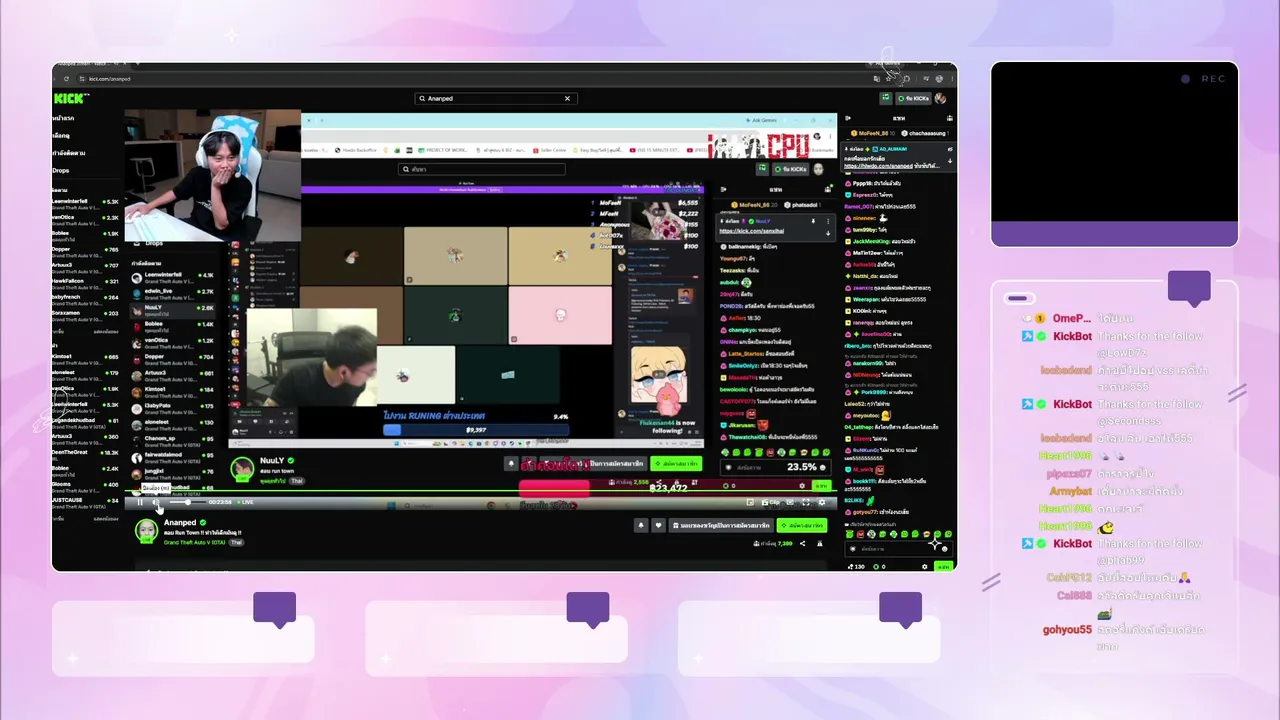Open the browser three-dot menu
Viewport: 1280px width, 720px height.
(950, 79)
